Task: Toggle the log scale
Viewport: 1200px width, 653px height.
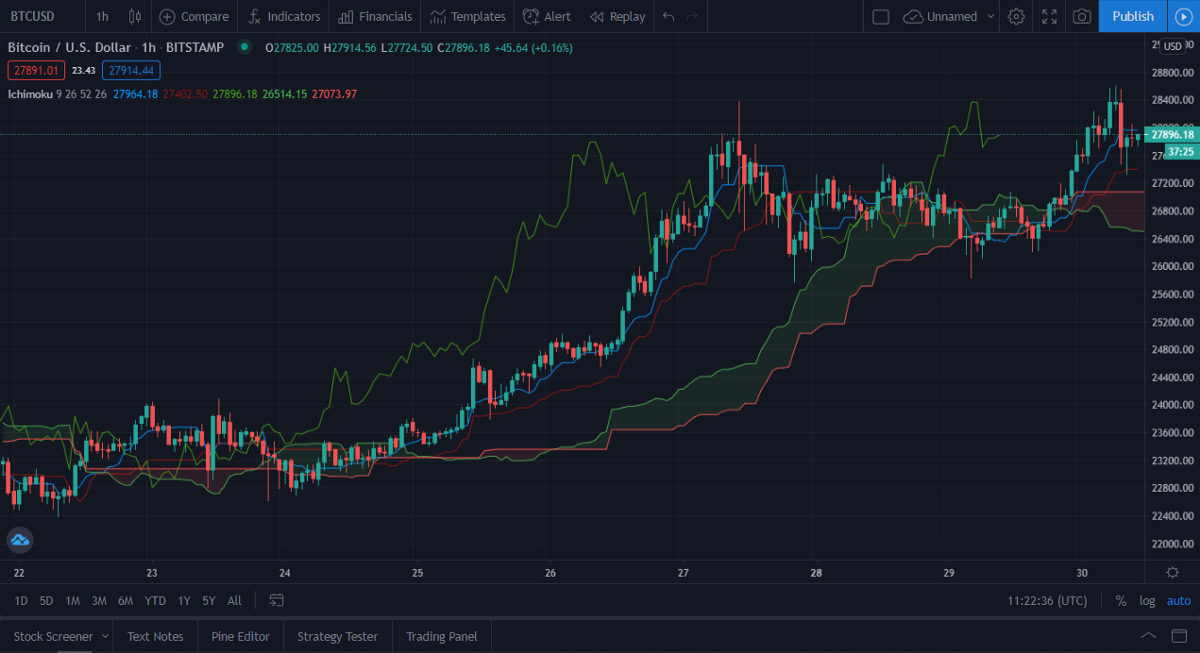Action: click(x=1146, y=600)
